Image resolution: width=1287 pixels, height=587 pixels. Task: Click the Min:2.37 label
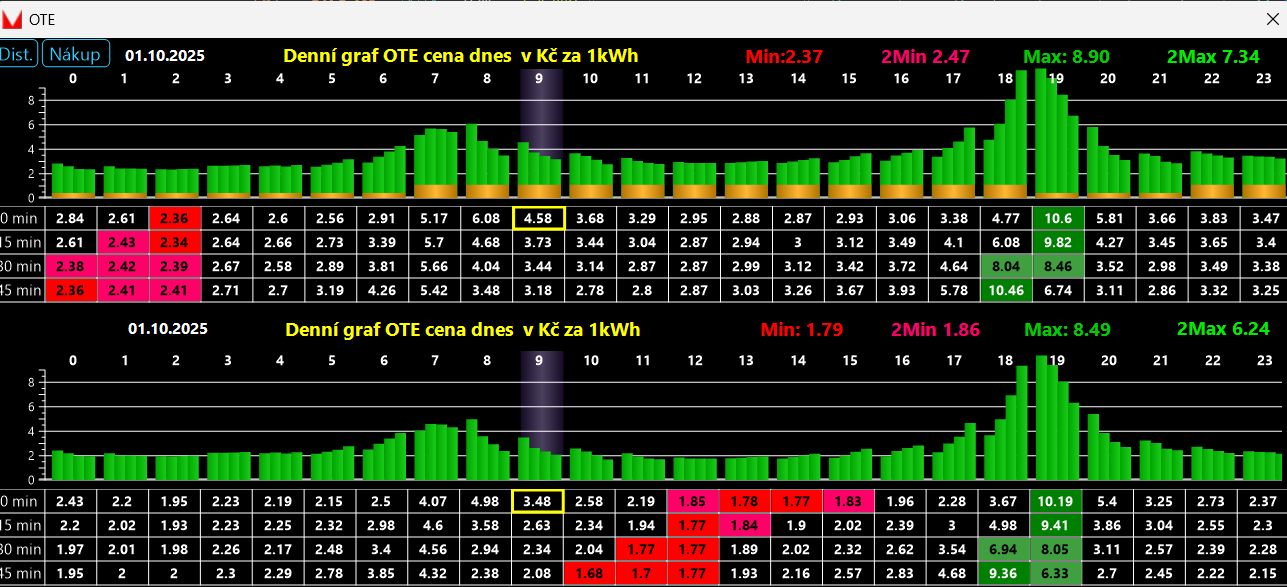coord(784,57)
